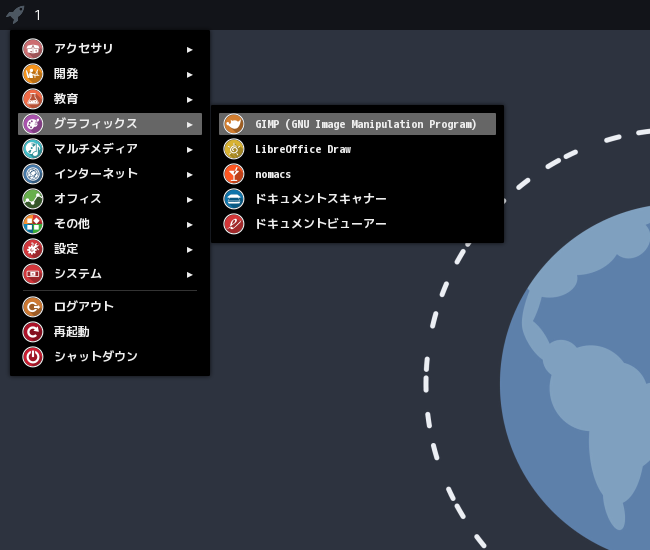Launch ドキュメントビューアー from the submenu
Screen dimensions: 650x550
point(357,224)
